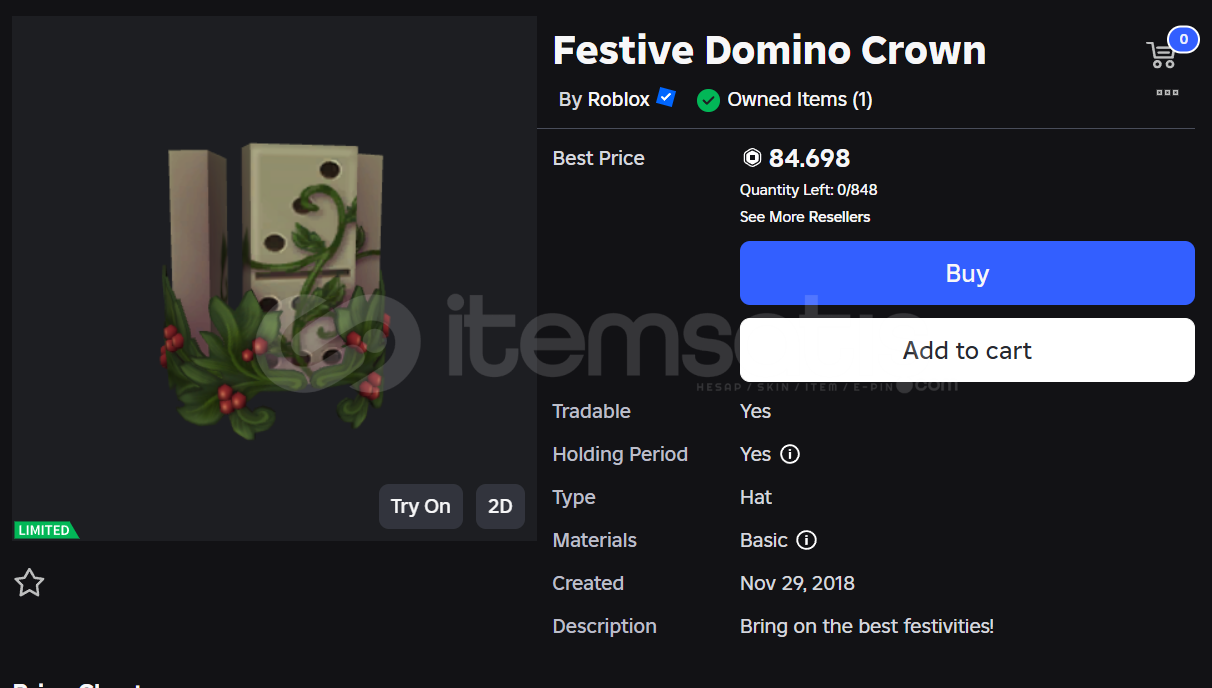Click the Holding Period info icon
This screenshot has width=1212, height=688.
[x=790, y=454]
